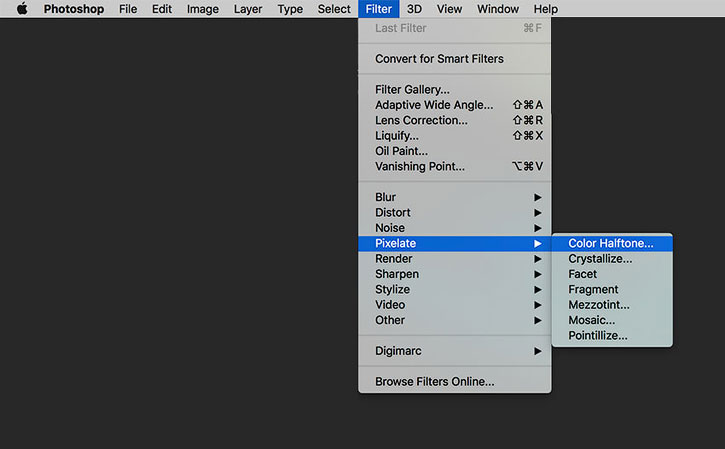Choose Color Halftone filter
This screenshot has height=449, width=725.
(612, 243)
